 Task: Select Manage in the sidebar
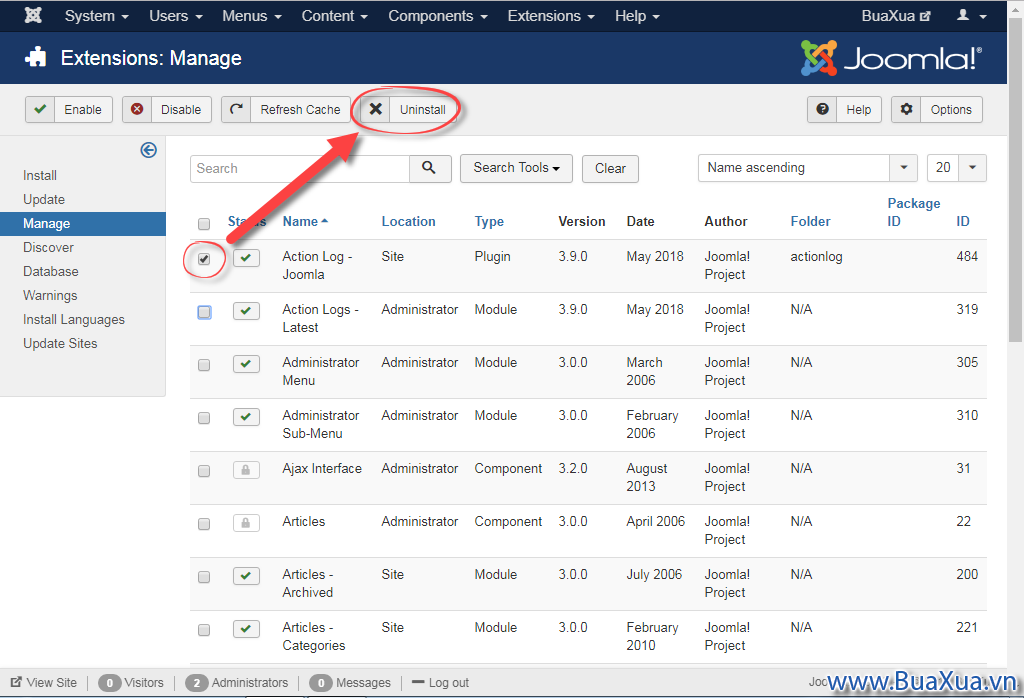(83, 223)
